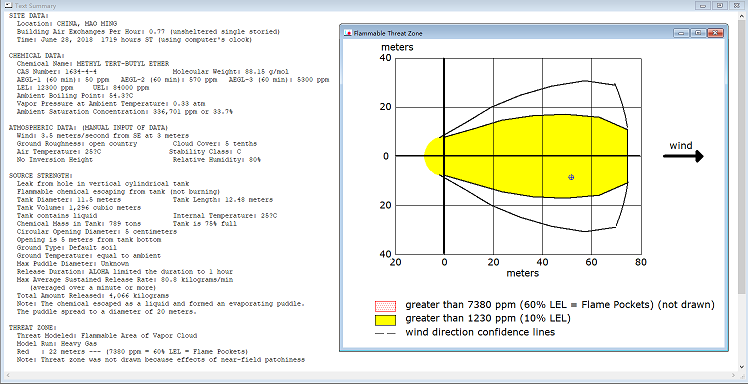
Task: Click the 'SITE DATA:' heading
Action: [28, 15]
